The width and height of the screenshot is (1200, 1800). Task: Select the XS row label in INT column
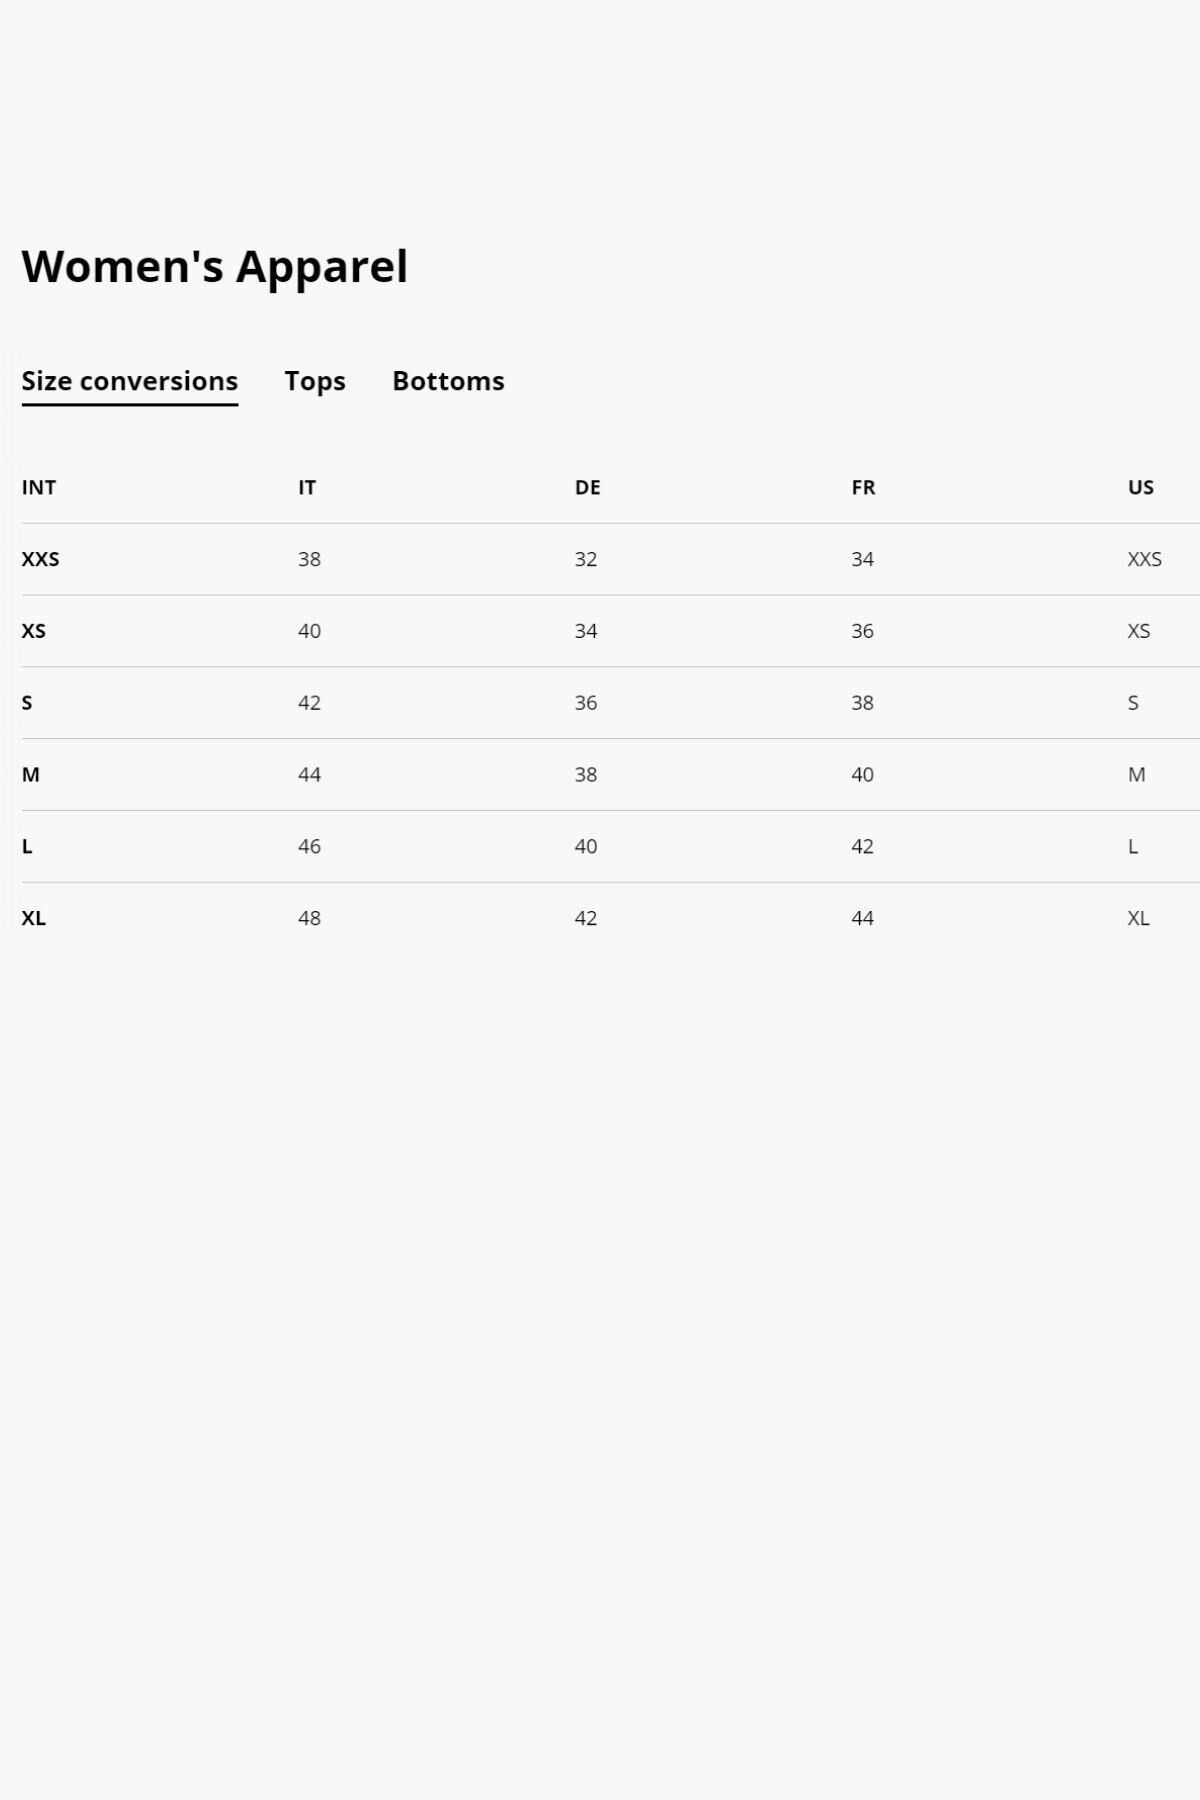34,631
